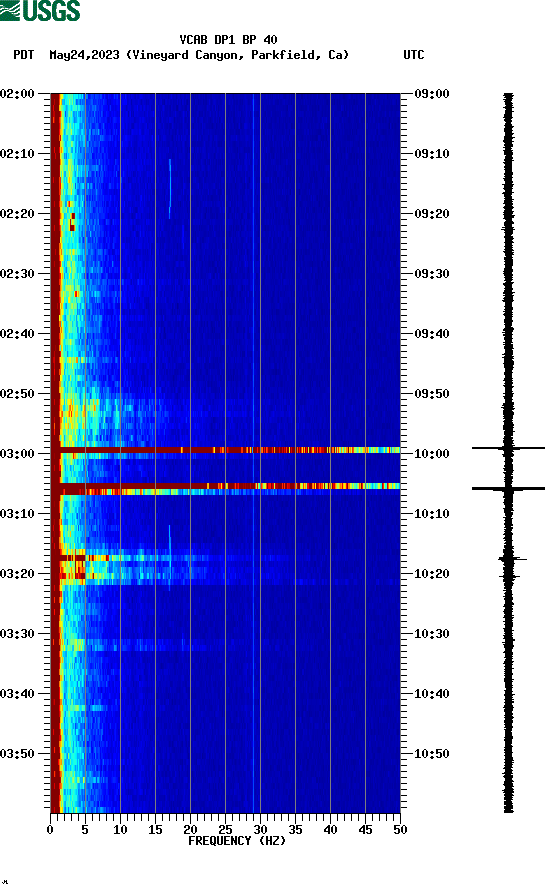Click the 09:00 UTC time label
This screenshot has height=893, width=552.
tap(432, 93)
